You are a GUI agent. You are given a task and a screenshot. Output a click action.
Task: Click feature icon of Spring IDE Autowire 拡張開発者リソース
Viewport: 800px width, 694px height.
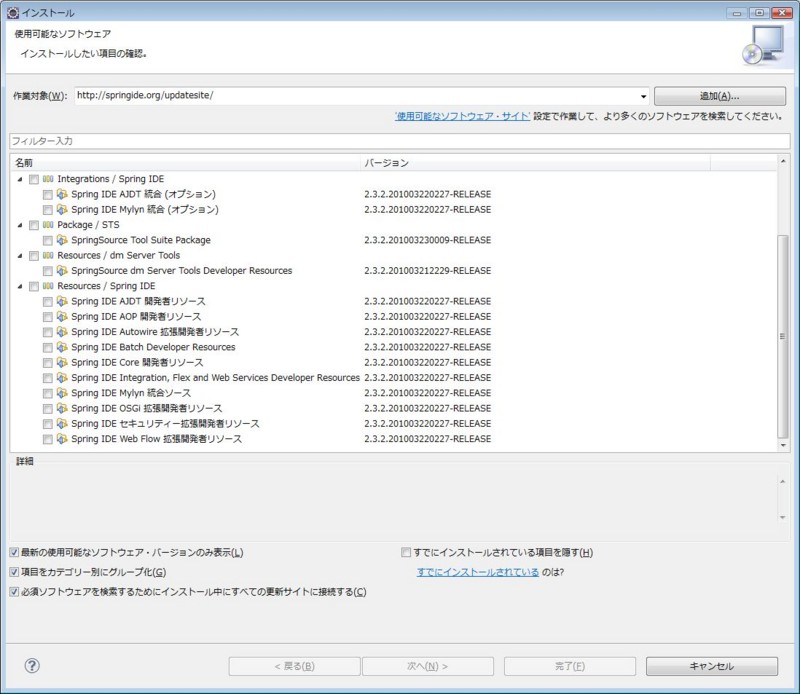point(62,332)
